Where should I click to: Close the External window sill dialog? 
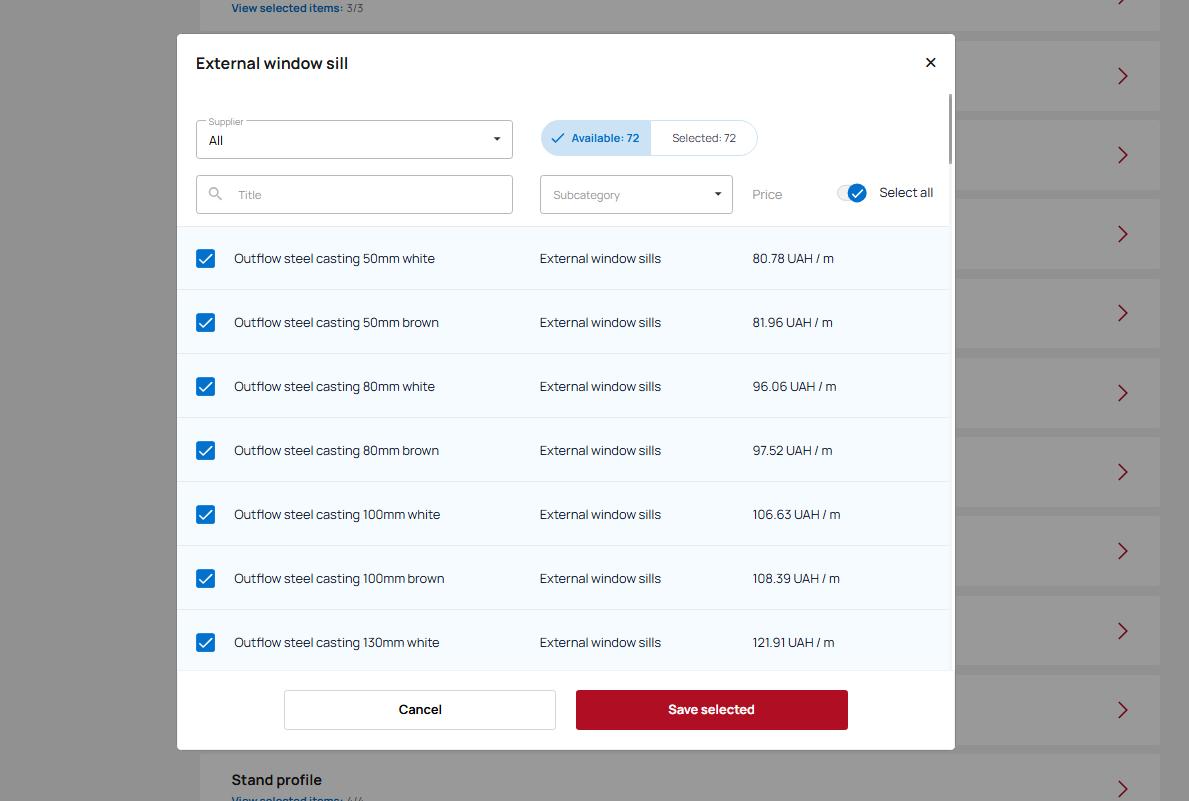tap(930, 63)
